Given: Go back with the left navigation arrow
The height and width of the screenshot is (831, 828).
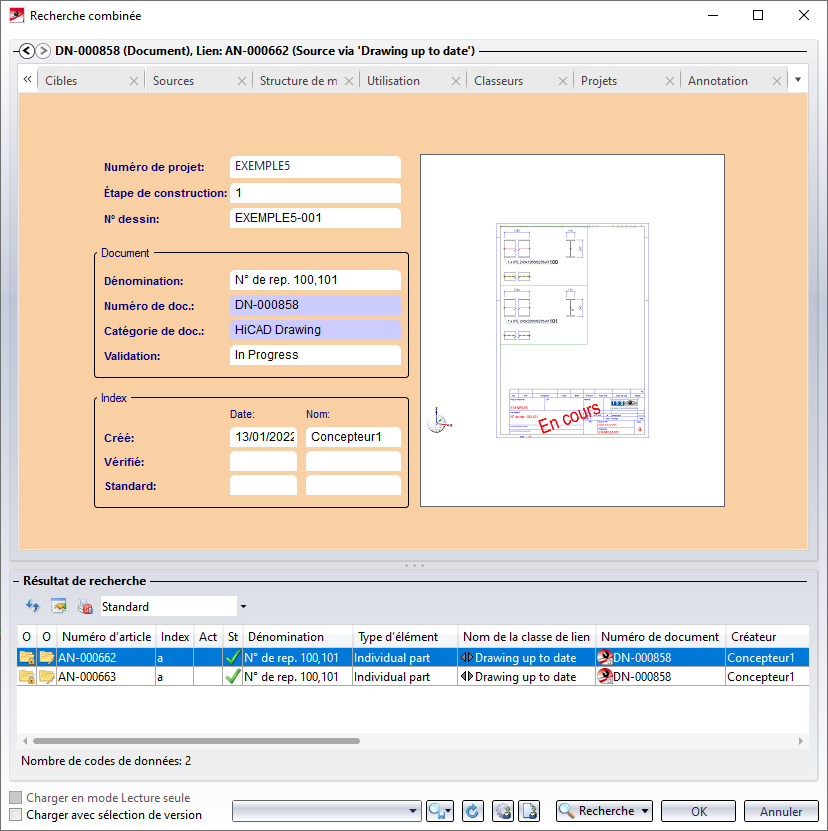Looking at the screenshot, I should coord(27,51).
